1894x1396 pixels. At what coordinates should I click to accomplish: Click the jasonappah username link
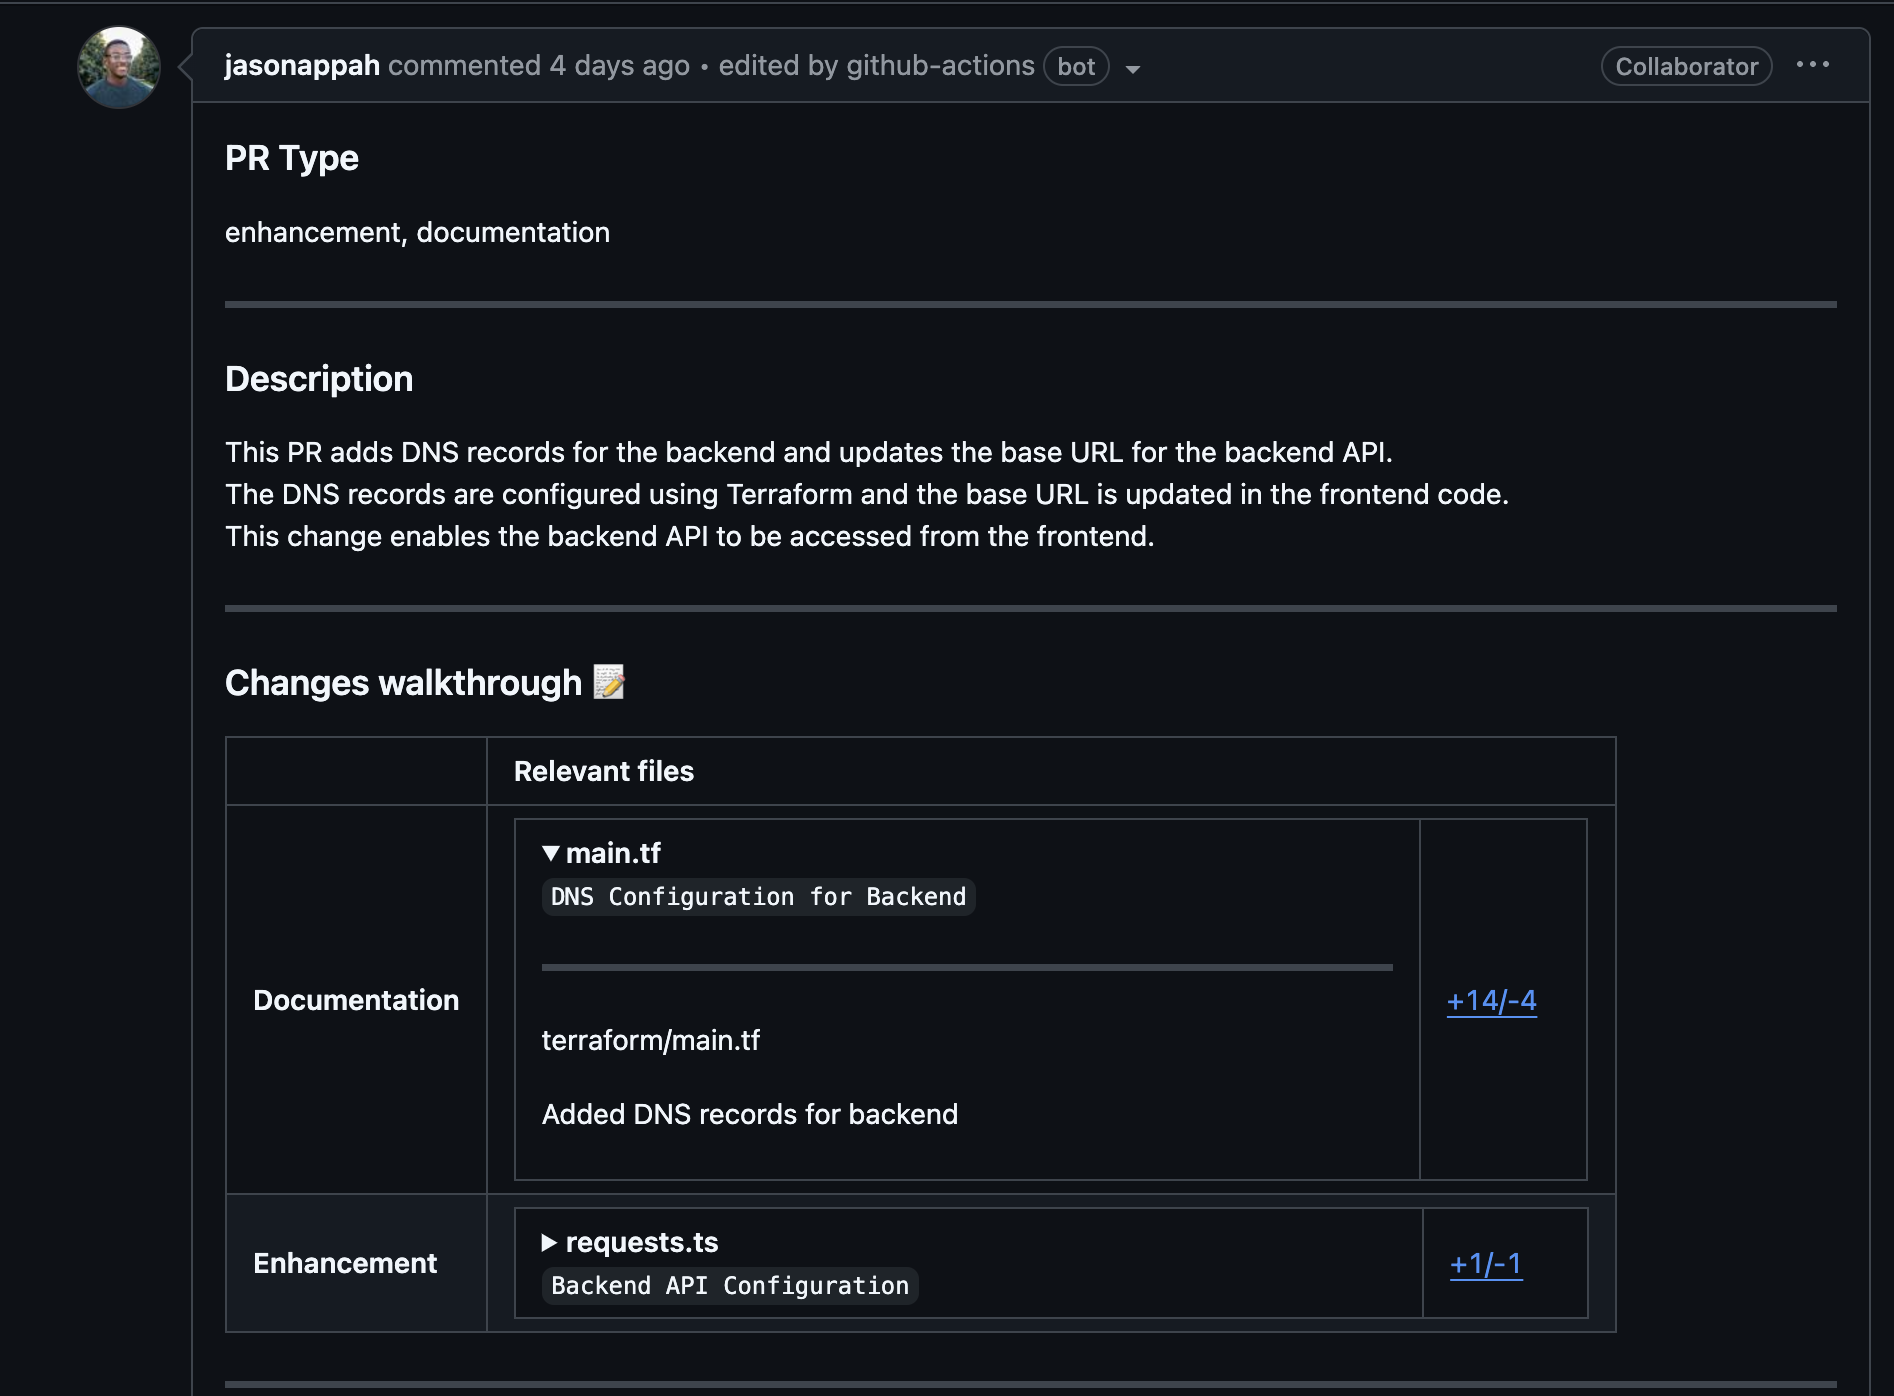pos(302,66)
